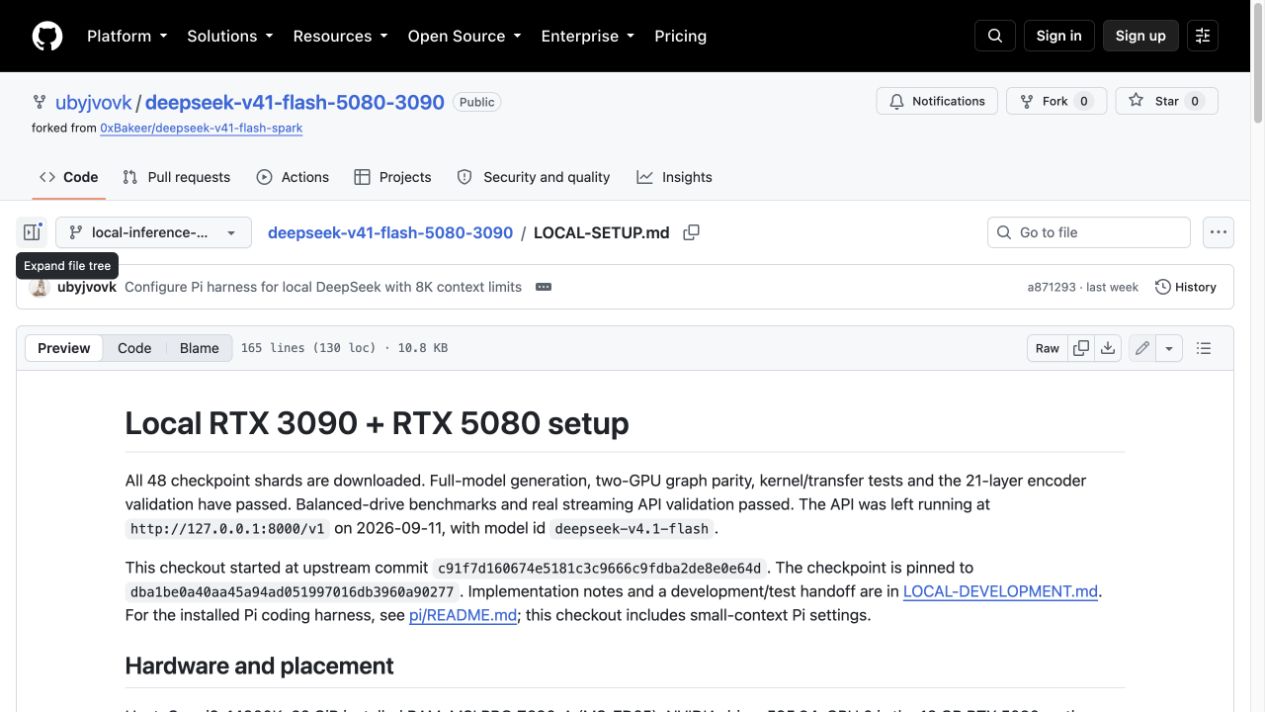Expand the Platform menu
1265x712 pixels.
126,36
